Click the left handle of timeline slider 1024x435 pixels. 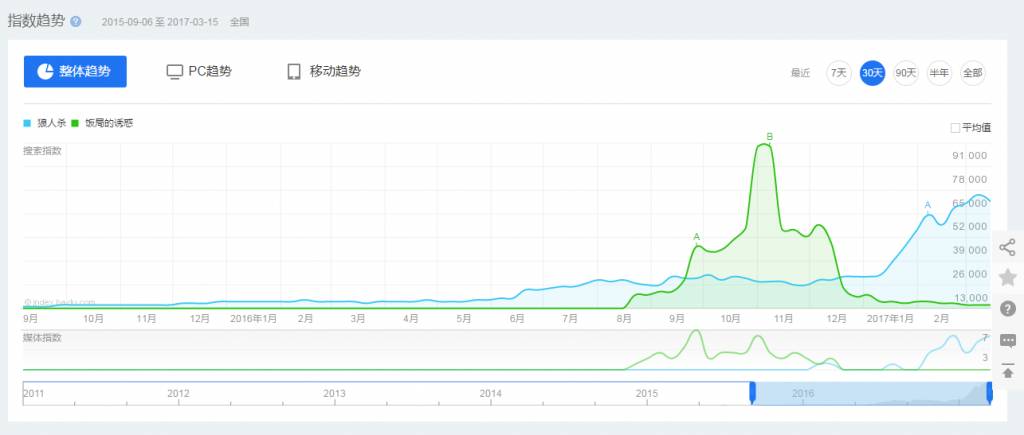(752, 393)
